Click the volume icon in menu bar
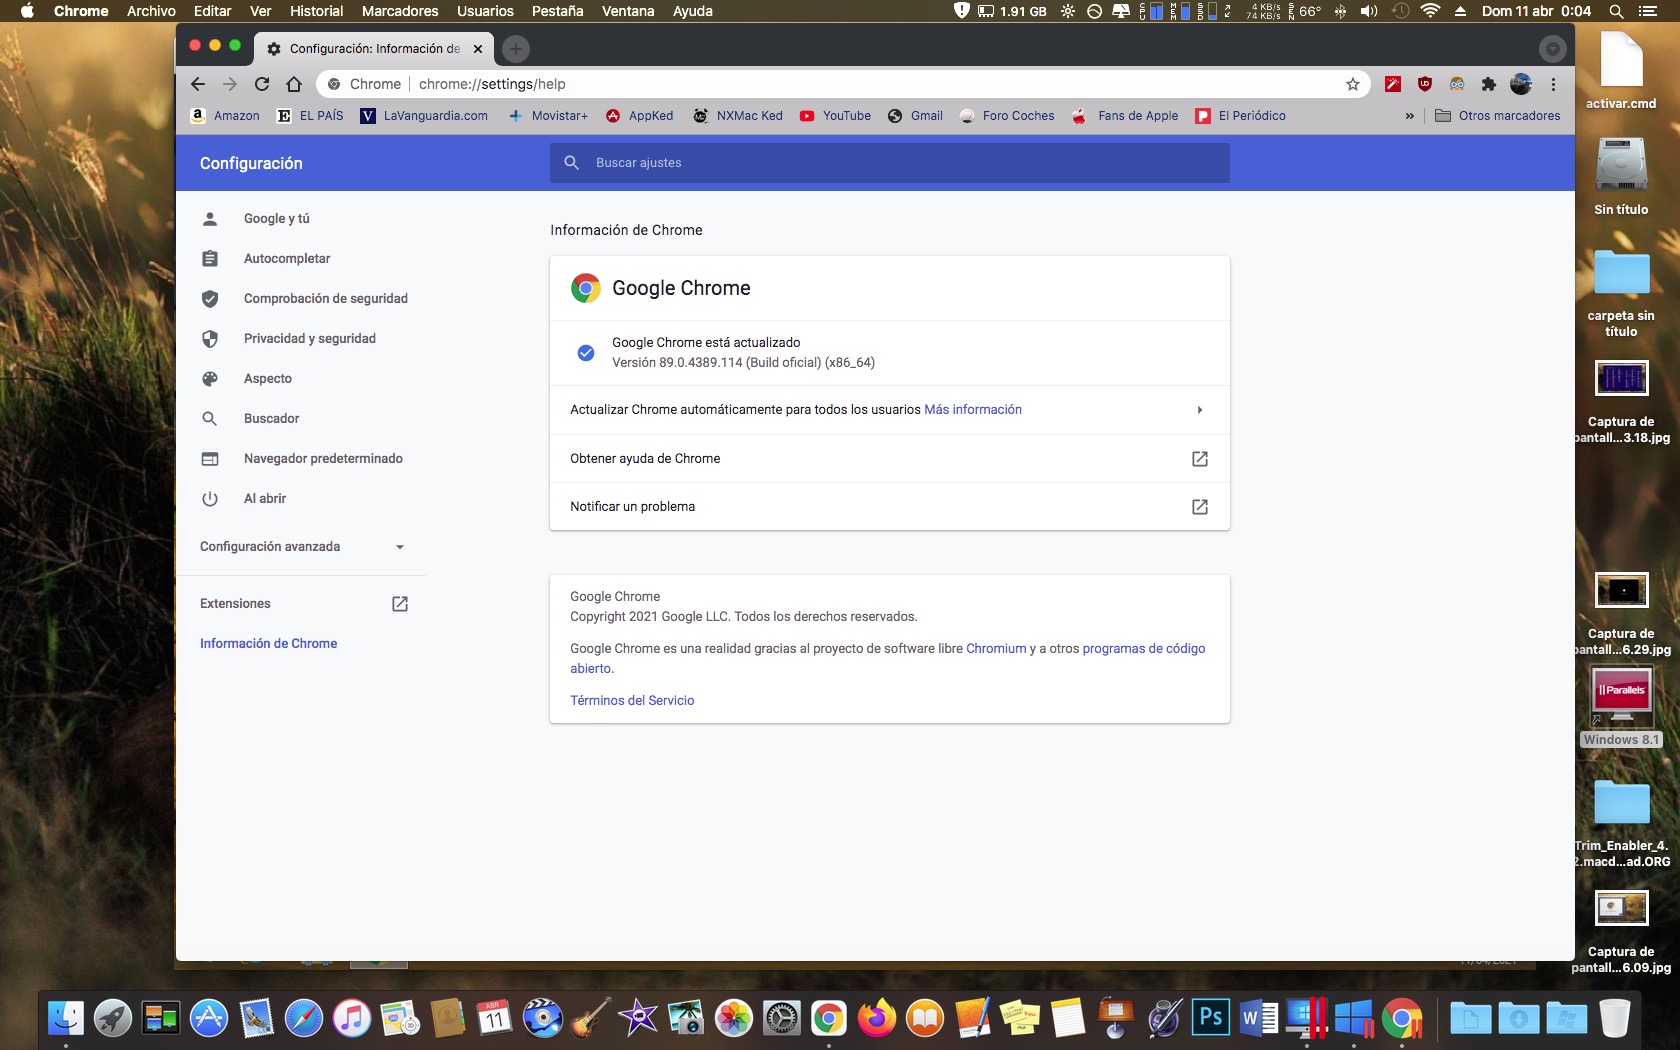This screenshot has height=1050, width=1680. [1369, 11]
